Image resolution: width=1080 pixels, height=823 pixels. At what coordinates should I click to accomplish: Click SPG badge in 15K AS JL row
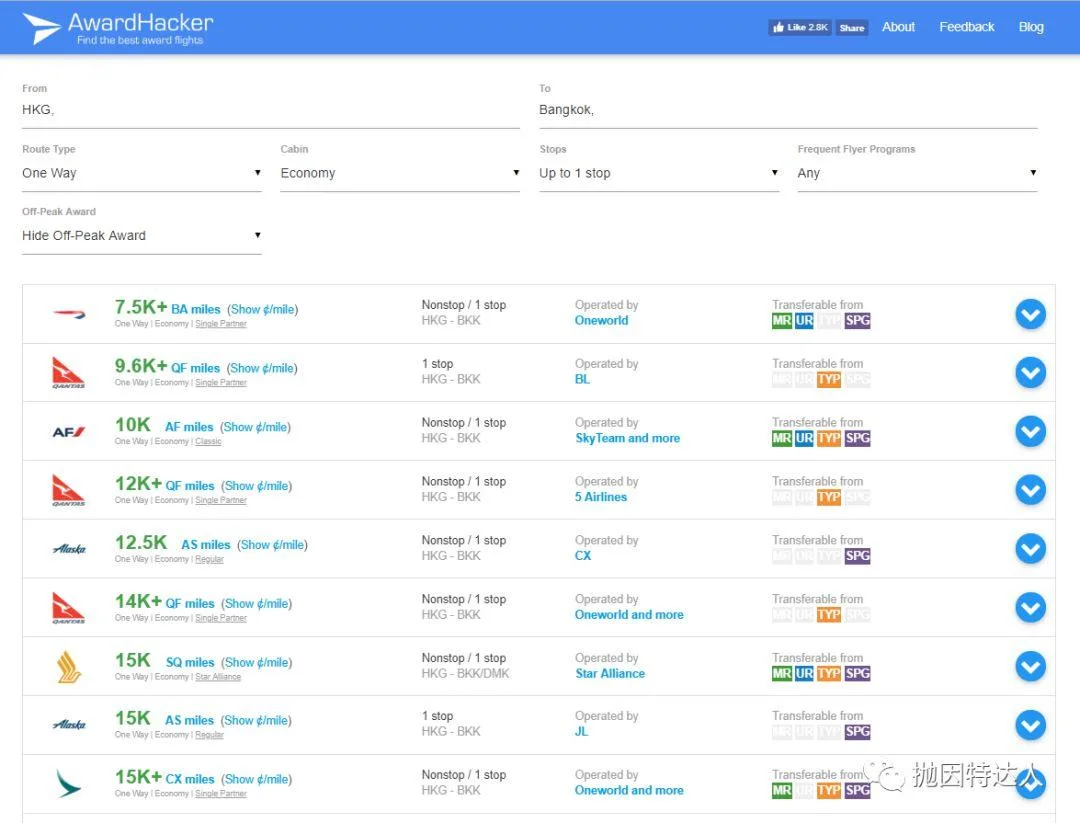(858, 731)
